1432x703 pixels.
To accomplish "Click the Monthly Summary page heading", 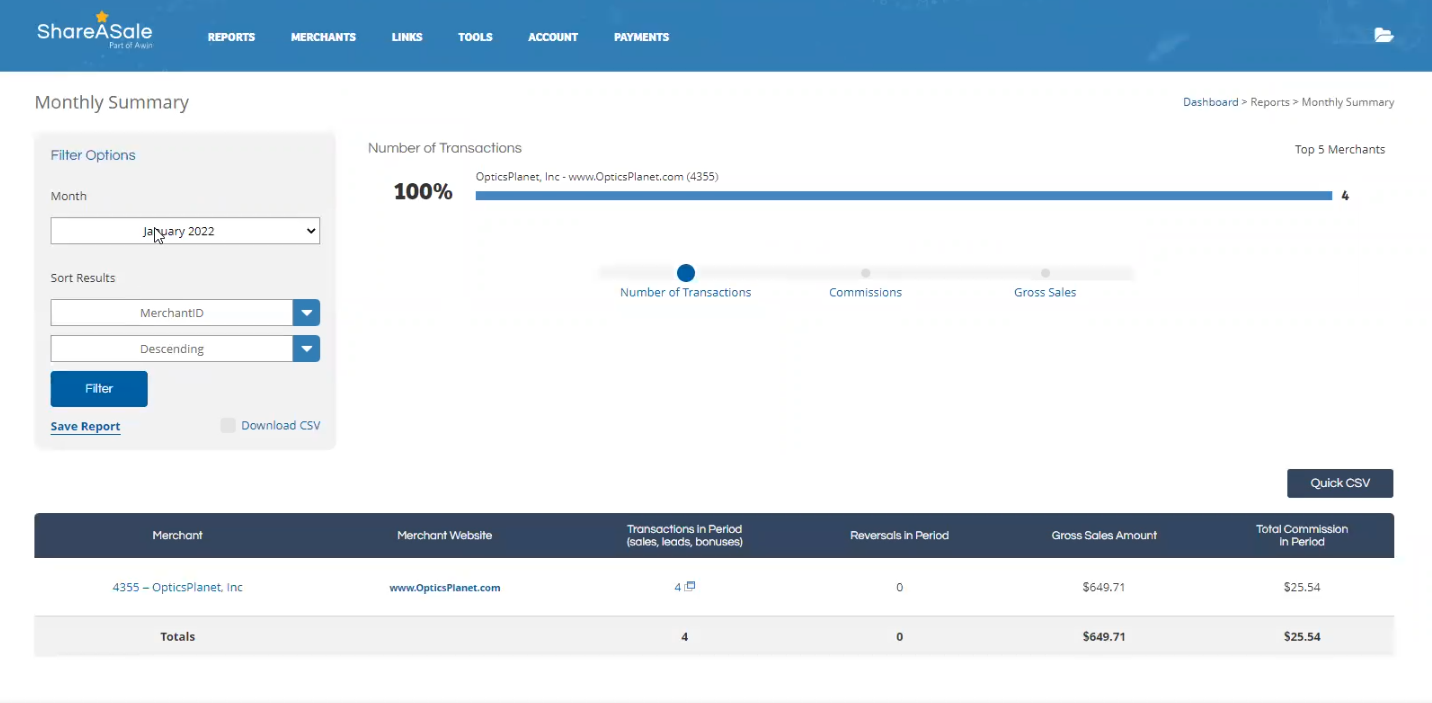I will click(111, 102).
